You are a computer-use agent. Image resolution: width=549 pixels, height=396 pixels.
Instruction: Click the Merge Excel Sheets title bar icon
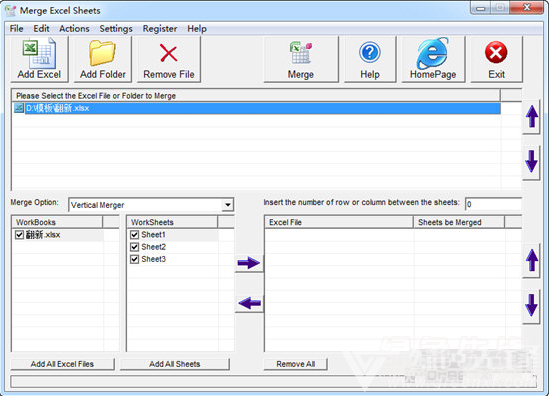pyautogui.click(x=11, y=11)
